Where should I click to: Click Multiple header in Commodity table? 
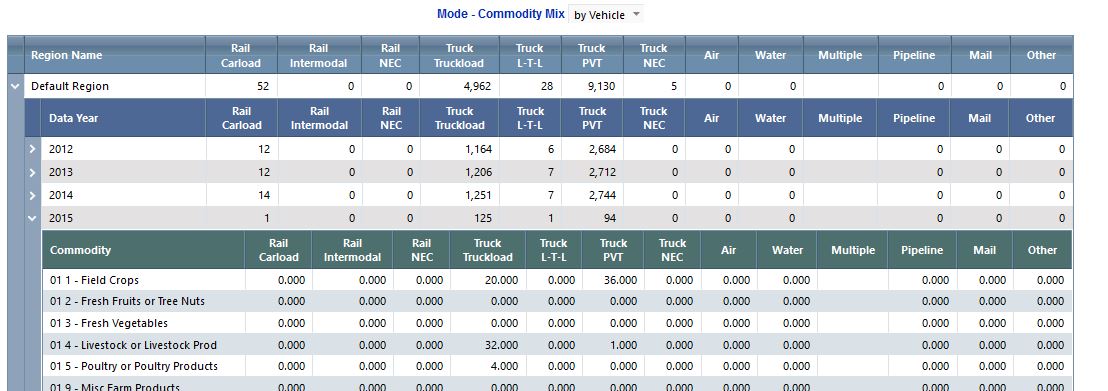852,250
